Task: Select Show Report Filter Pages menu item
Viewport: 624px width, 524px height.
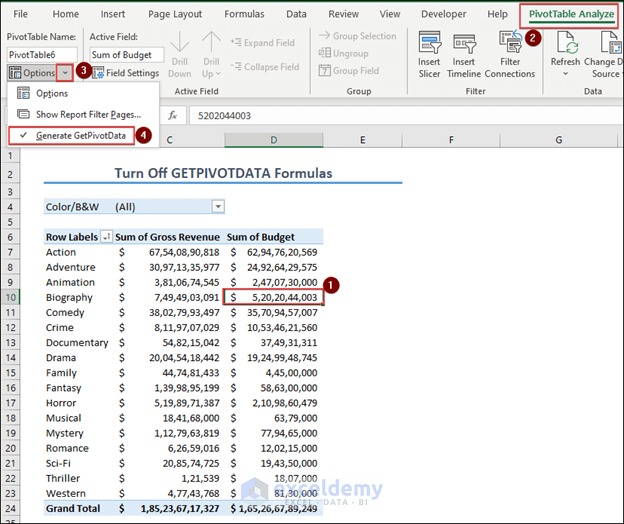Action: (x=88, y=114)
